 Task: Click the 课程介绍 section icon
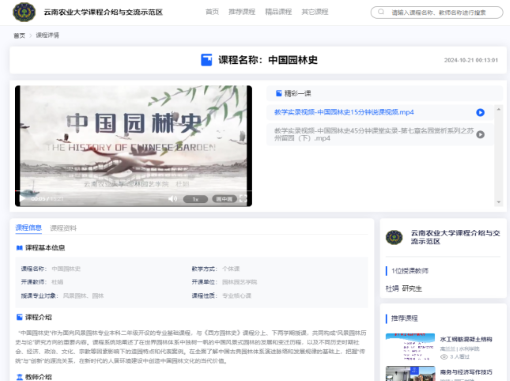19,317
